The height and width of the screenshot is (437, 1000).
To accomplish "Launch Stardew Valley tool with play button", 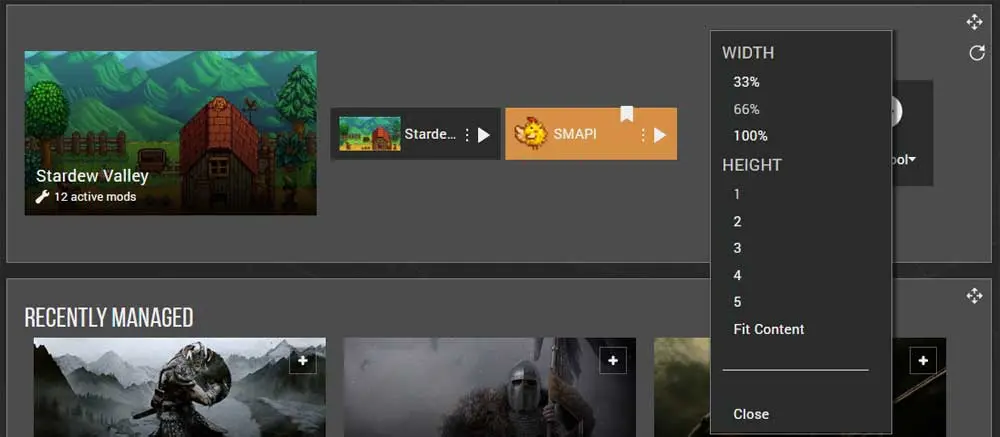I will 484,135.
